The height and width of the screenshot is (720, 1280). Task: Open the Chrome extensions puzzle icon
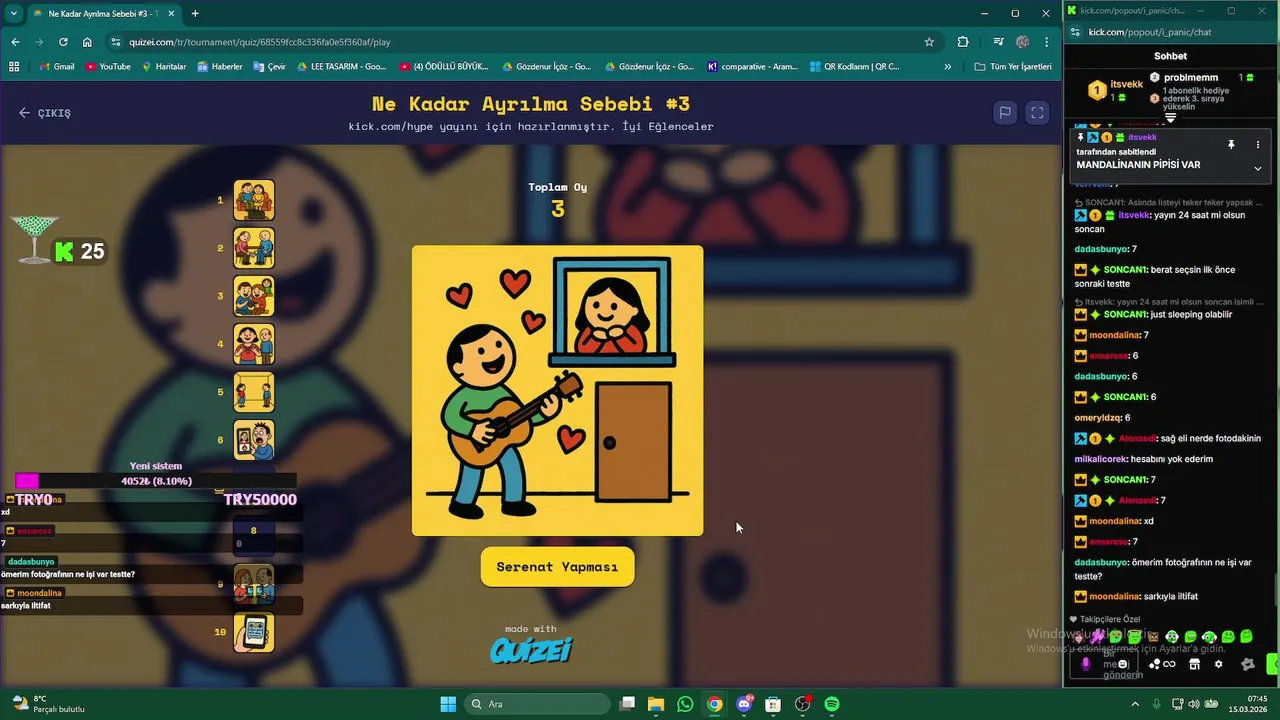(x=963, y=42)
